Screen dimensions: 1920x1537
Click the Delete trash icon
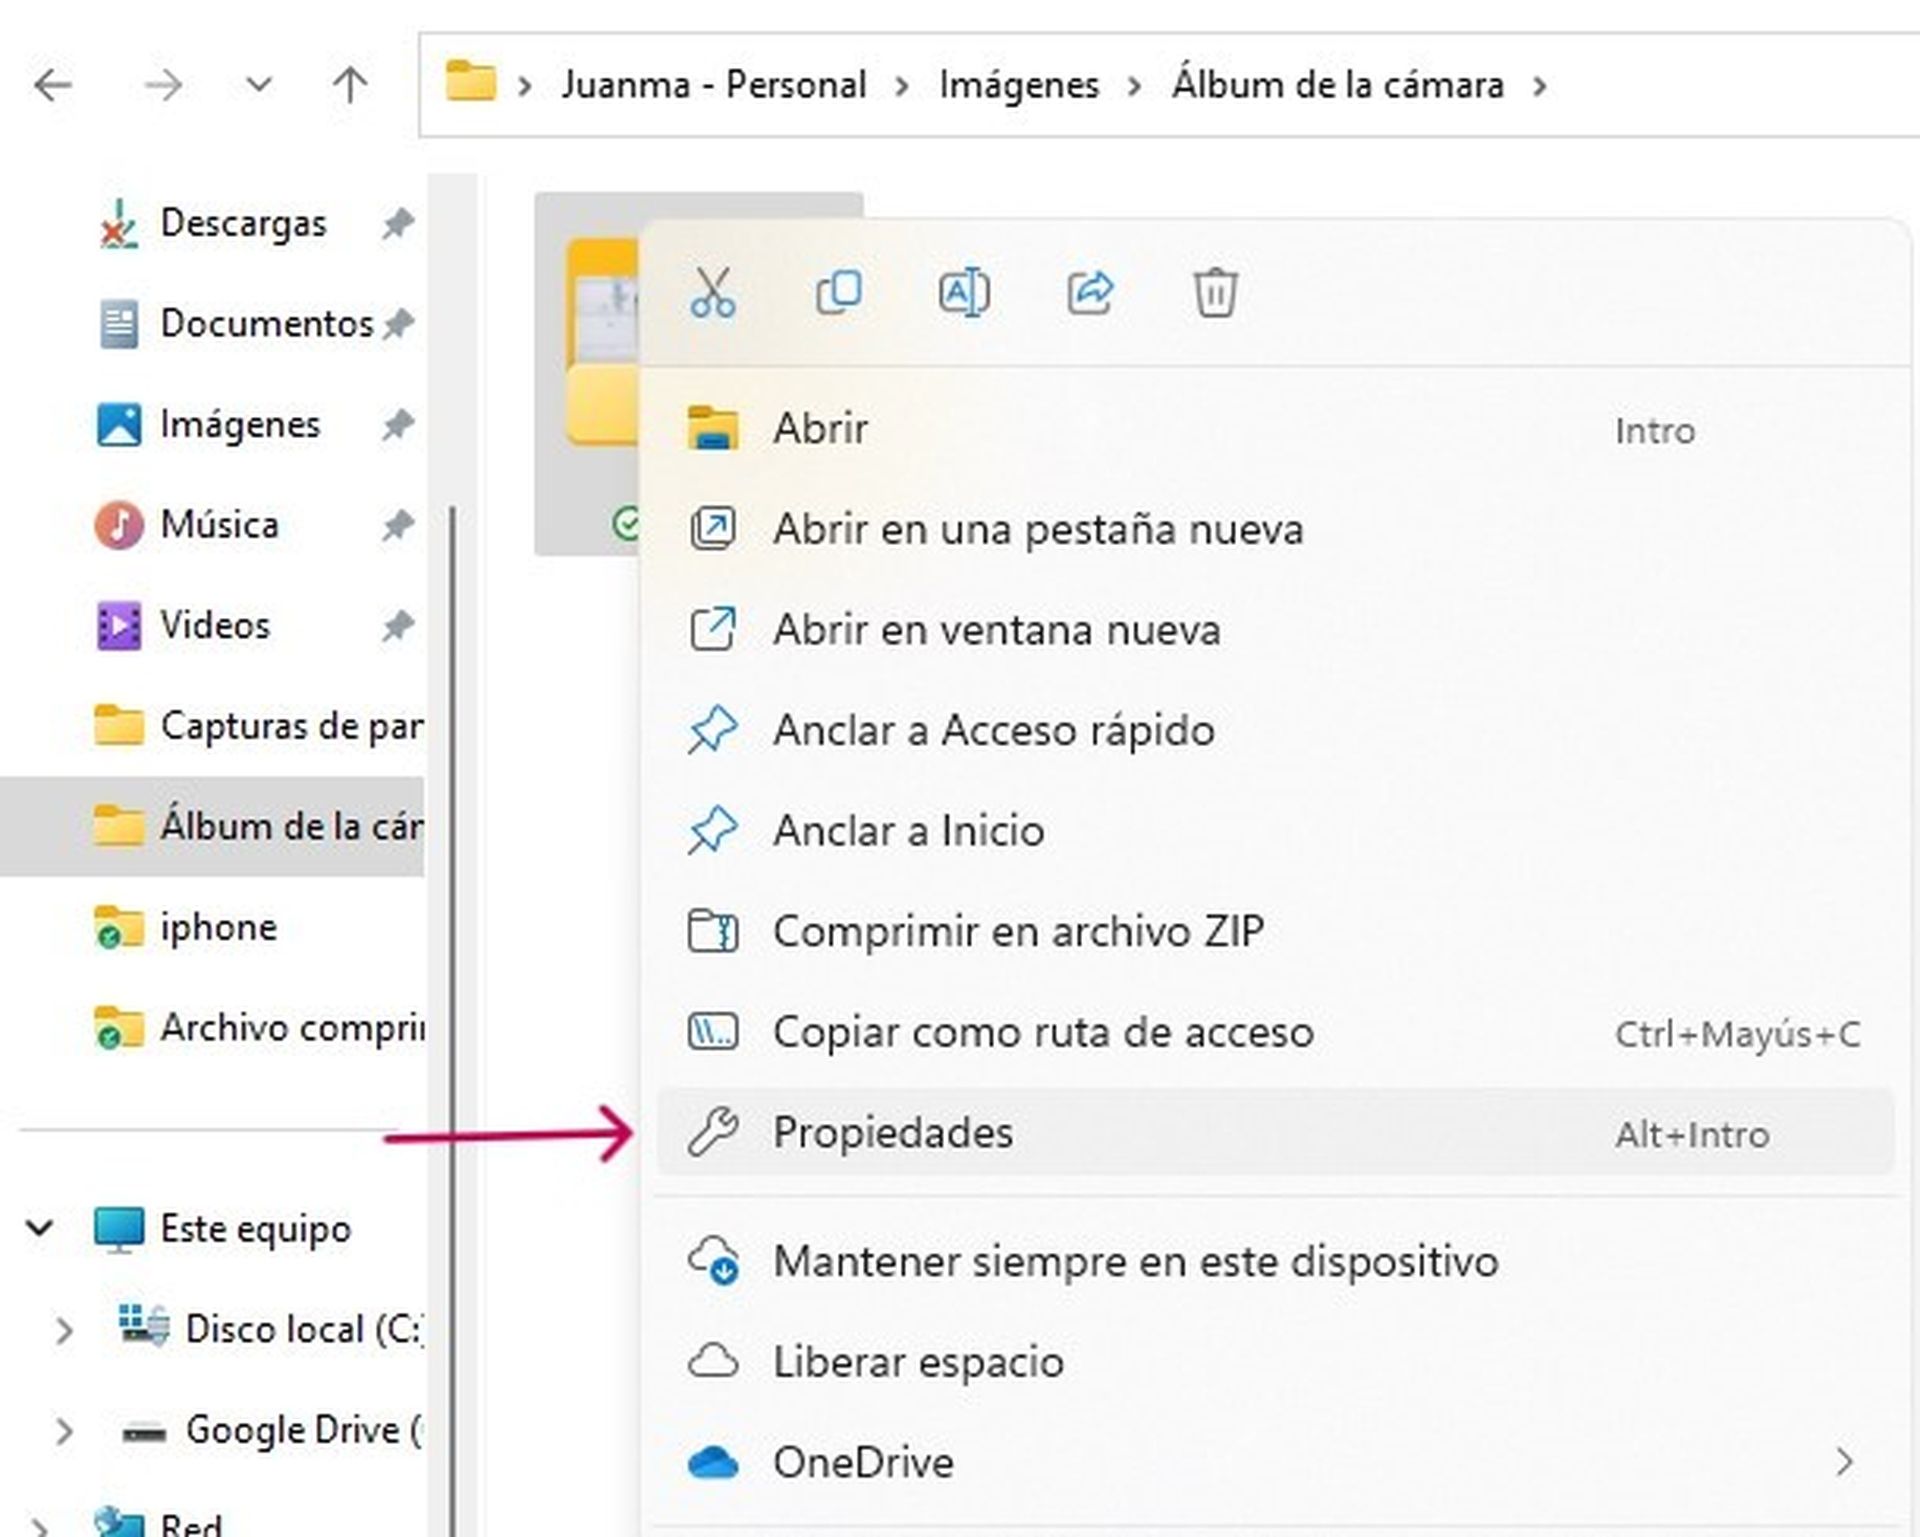click(1216, 293)
